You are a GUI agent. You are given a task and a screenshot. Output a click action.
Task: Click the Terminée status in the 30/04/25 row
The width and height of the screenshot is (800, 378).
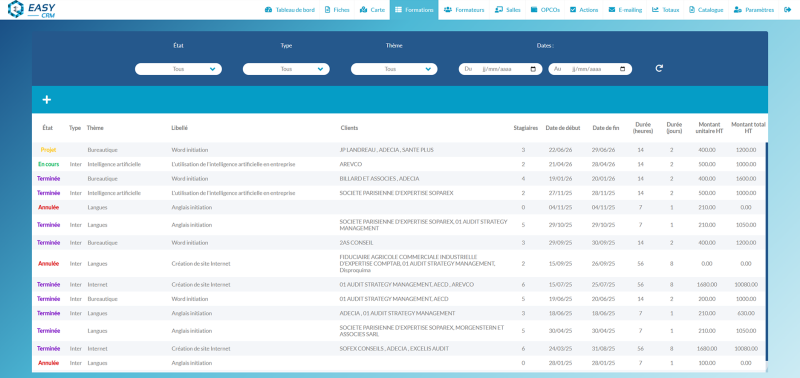[48, 331]
